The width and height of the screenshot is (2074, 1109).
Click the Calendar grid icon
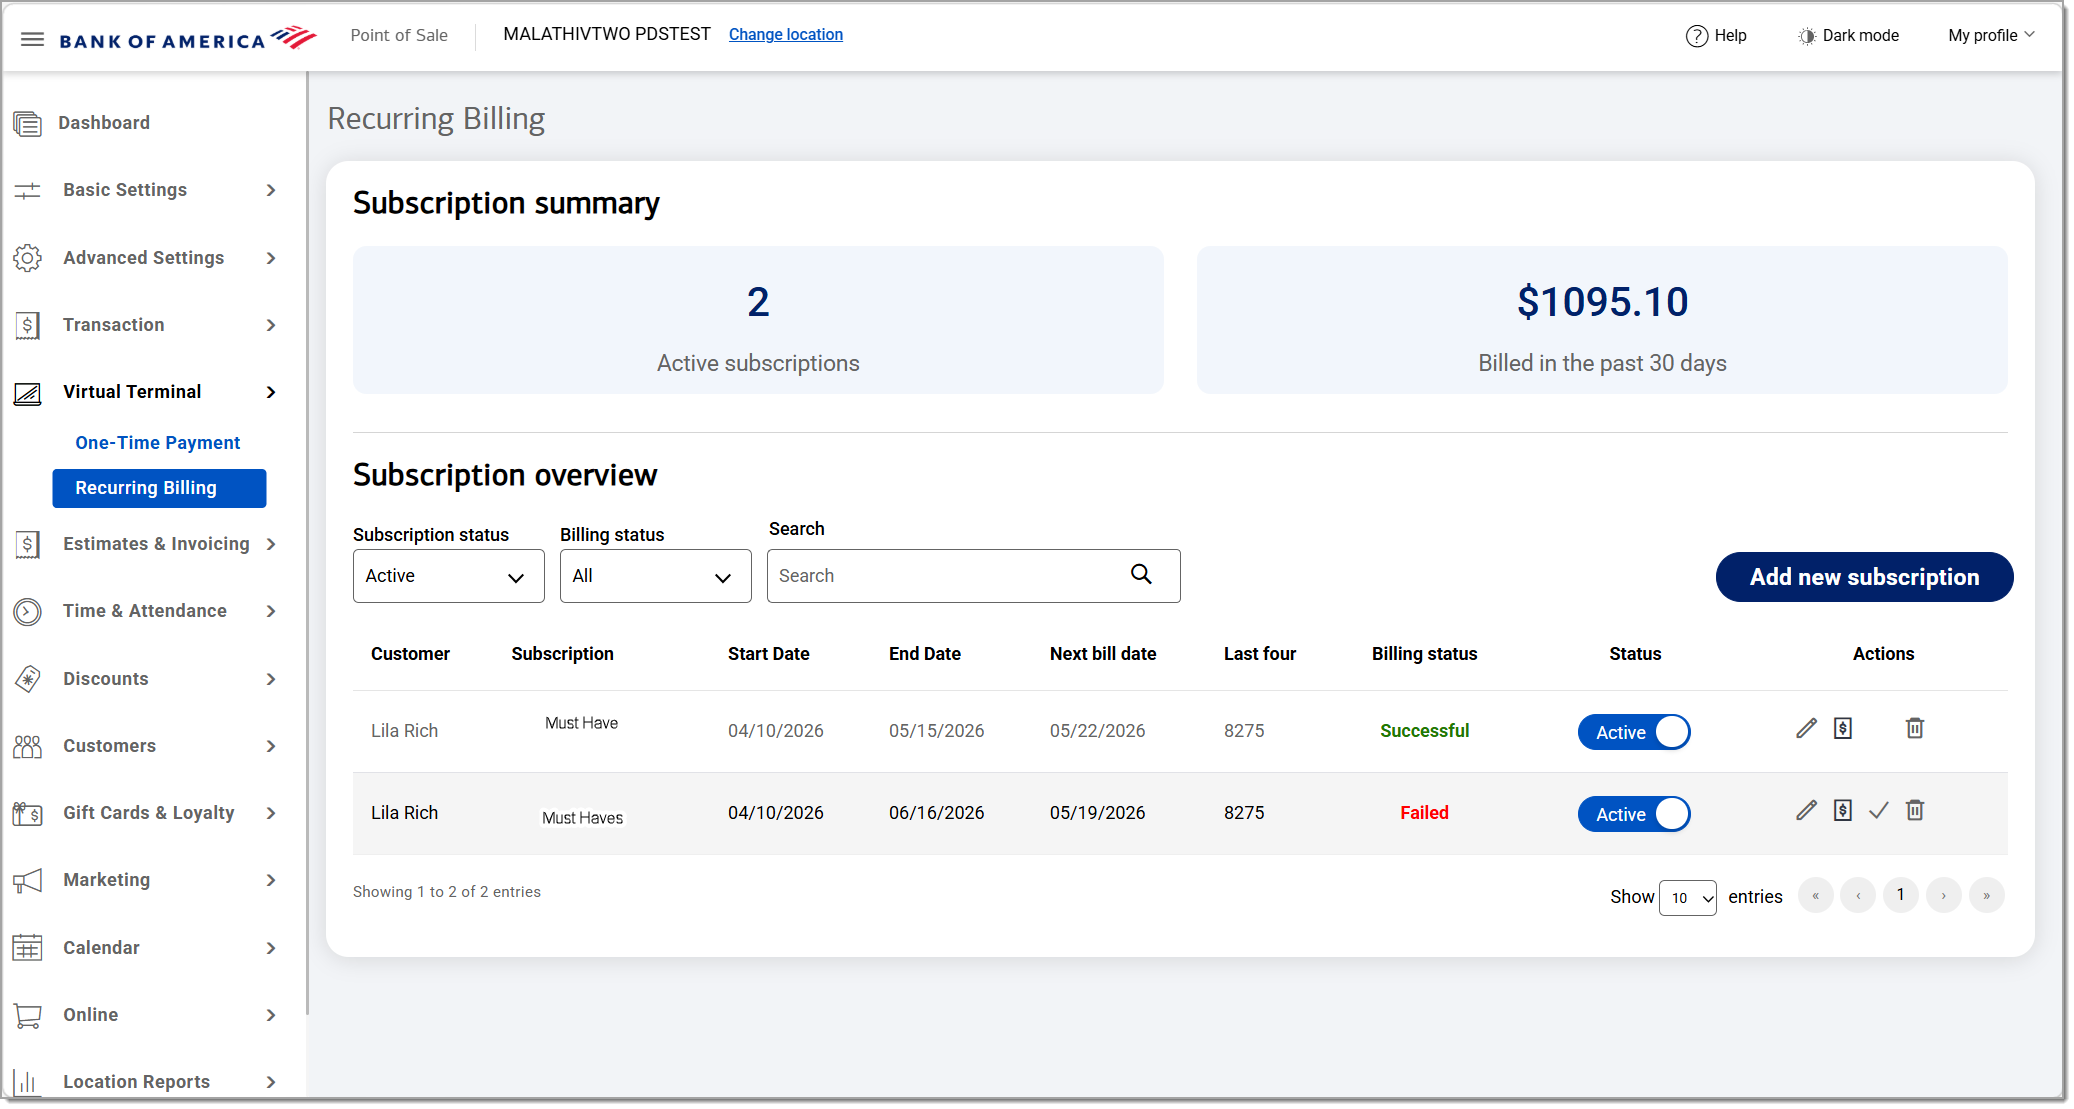[x=28, y=948]
